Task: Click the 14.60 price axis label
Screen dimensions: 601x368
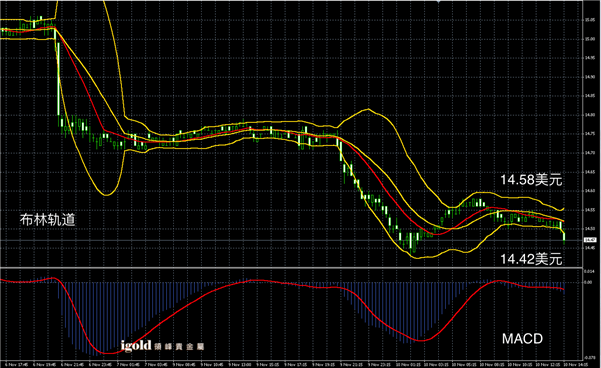Action: click(589, 191)
